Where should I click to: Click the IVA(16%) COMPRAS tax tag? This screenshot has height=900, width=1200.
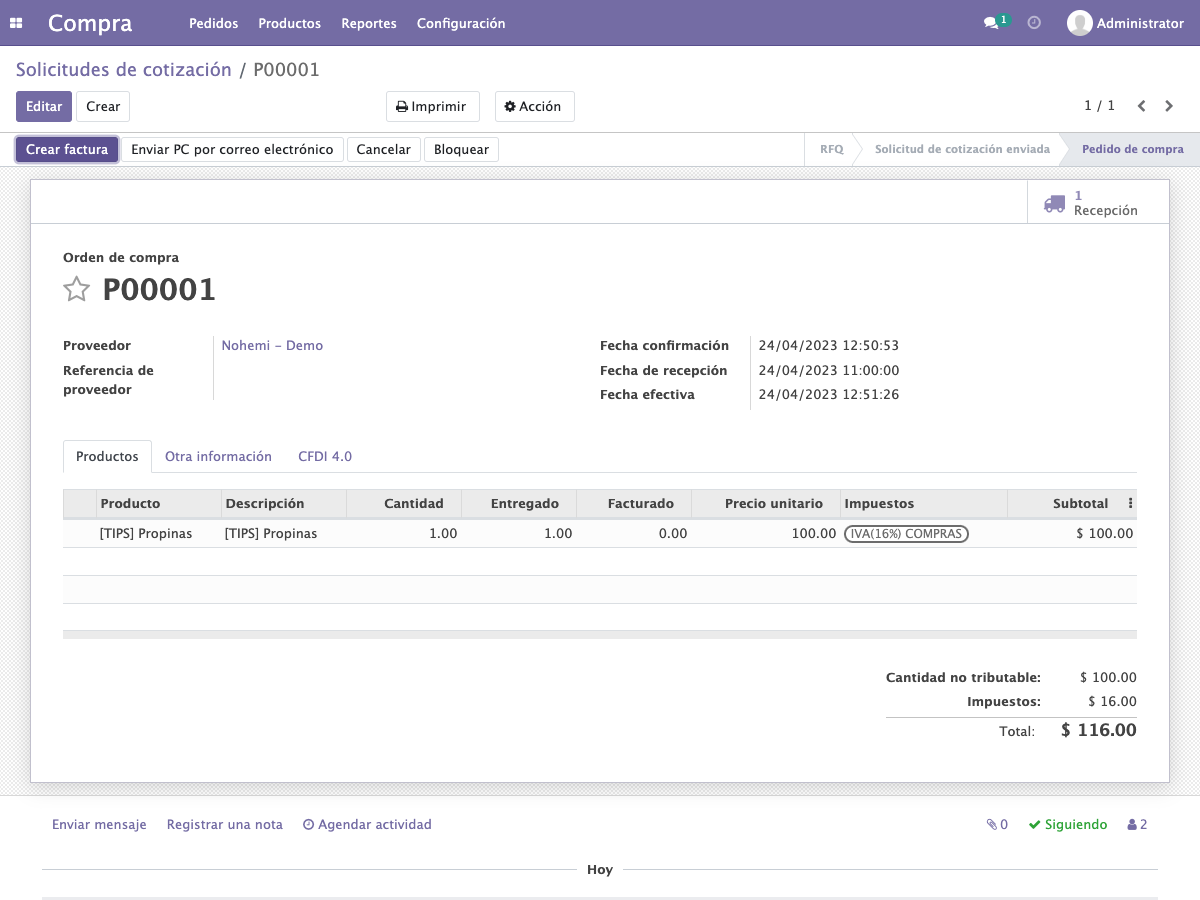[906, 534]
